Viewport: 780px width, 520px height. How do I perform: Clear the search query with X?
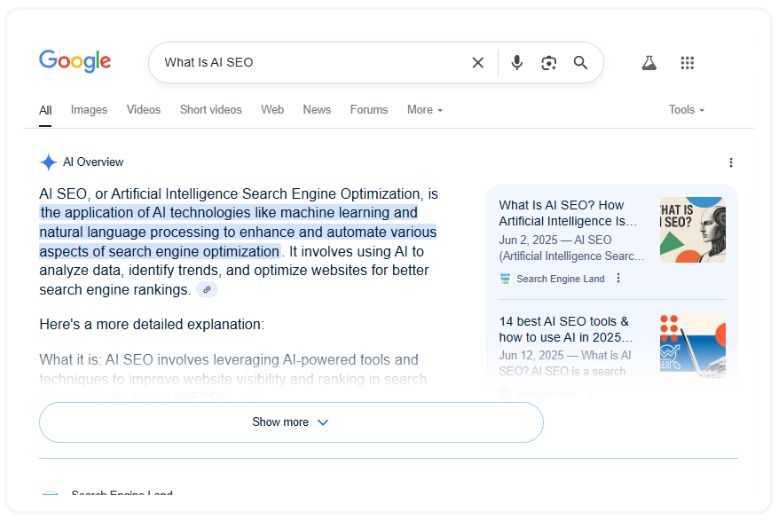tap(478, 63)
